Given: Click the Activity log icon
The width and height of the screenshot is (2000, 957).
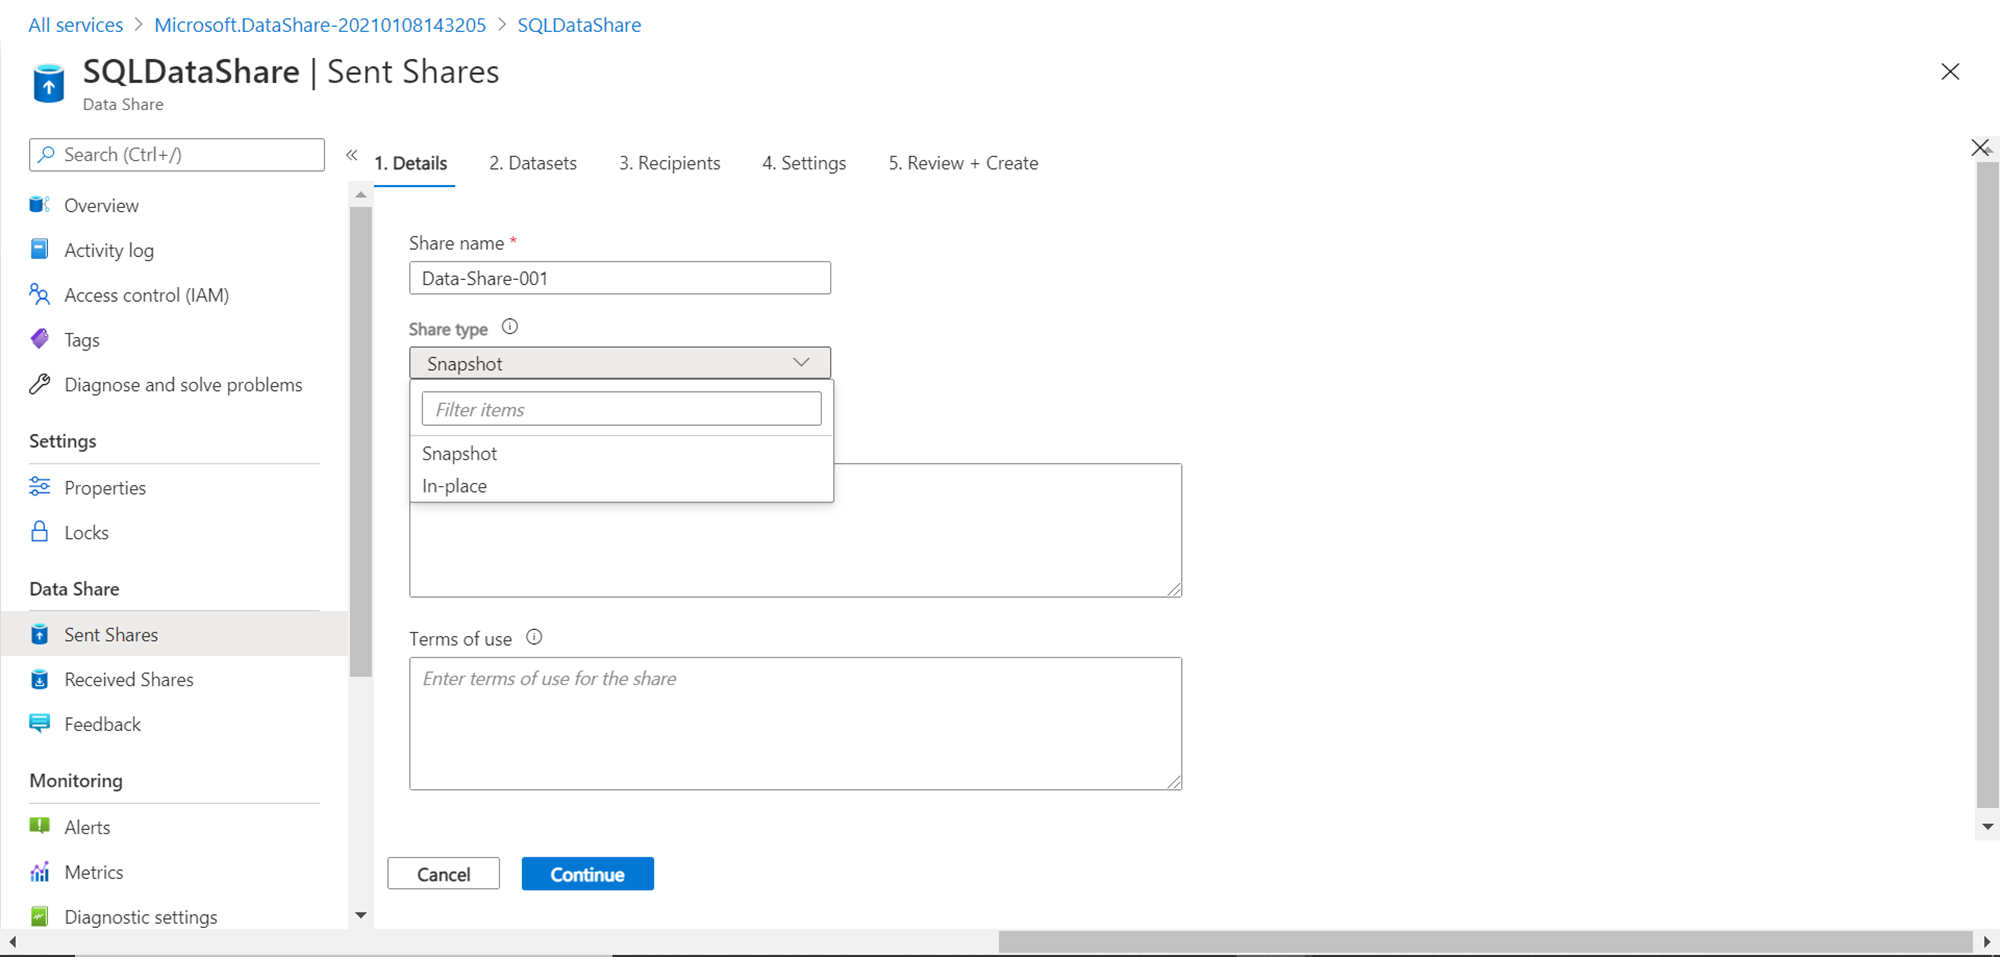Looking at the screenshot, I should (40, 249).
